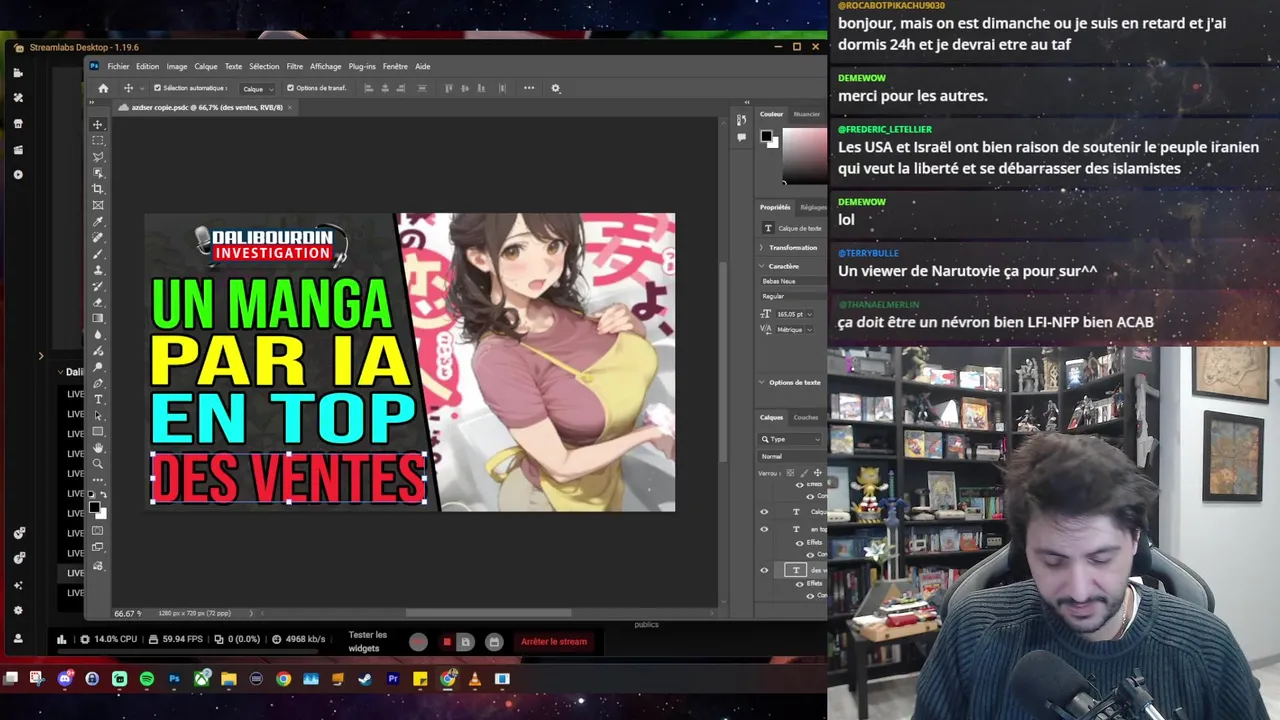Select the Rectangular Marquee tool
Screen dimensions: 1280x720
click(98, 141)
